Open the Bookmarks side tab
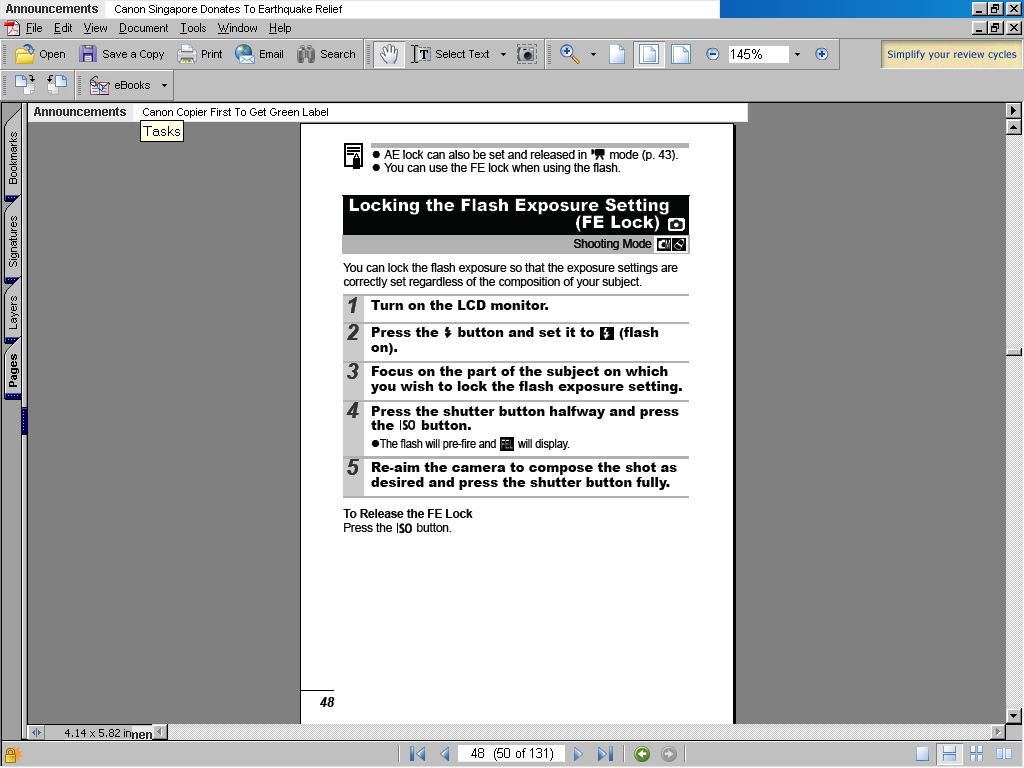The image size is (1024, 768). point(13,157)
